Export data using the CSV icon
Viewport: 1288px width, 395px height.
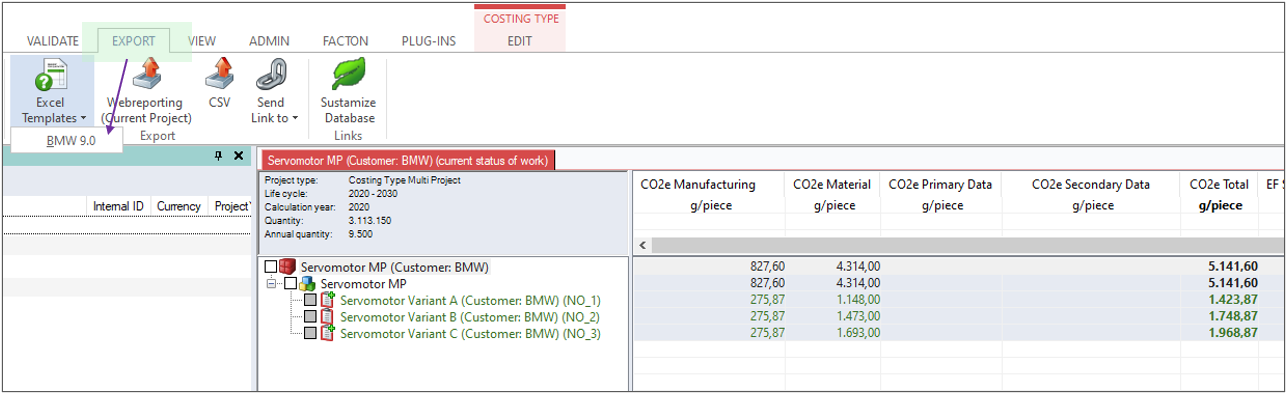219,75
